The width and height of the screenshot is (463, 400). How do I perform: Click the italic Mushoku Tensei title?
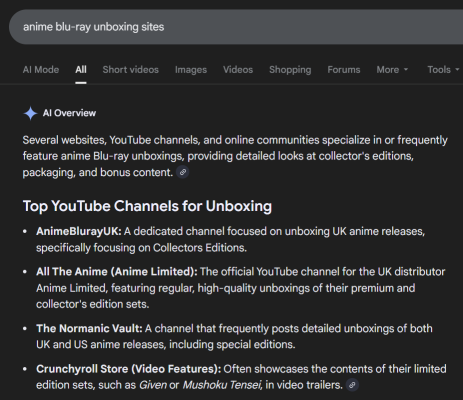click(222, 385)
